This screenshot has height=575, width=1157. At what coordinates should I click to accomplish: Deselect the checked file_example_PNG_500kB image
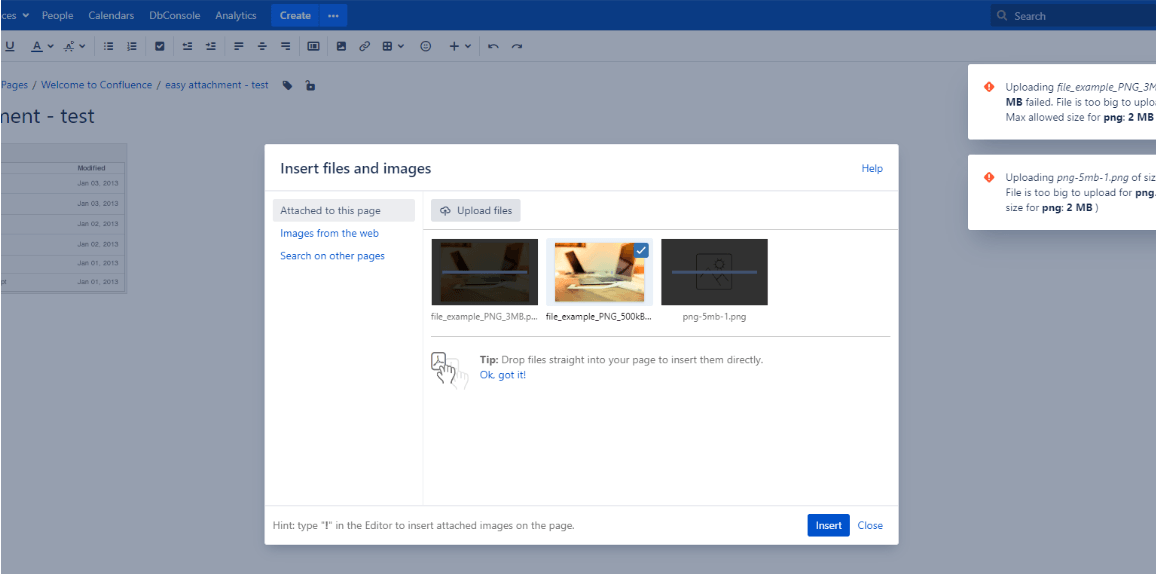598,272
